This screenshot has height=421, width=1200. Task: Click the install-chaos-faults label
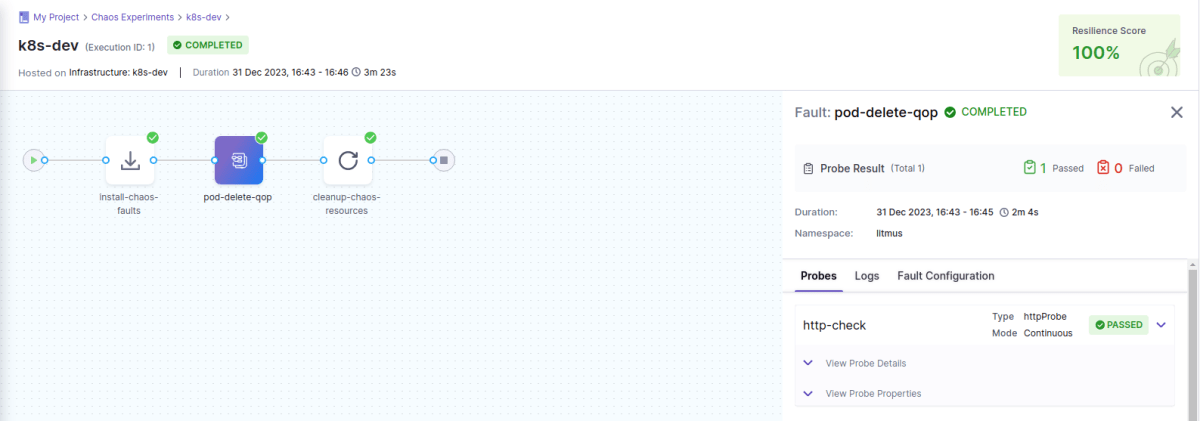(x=130, y=203)
